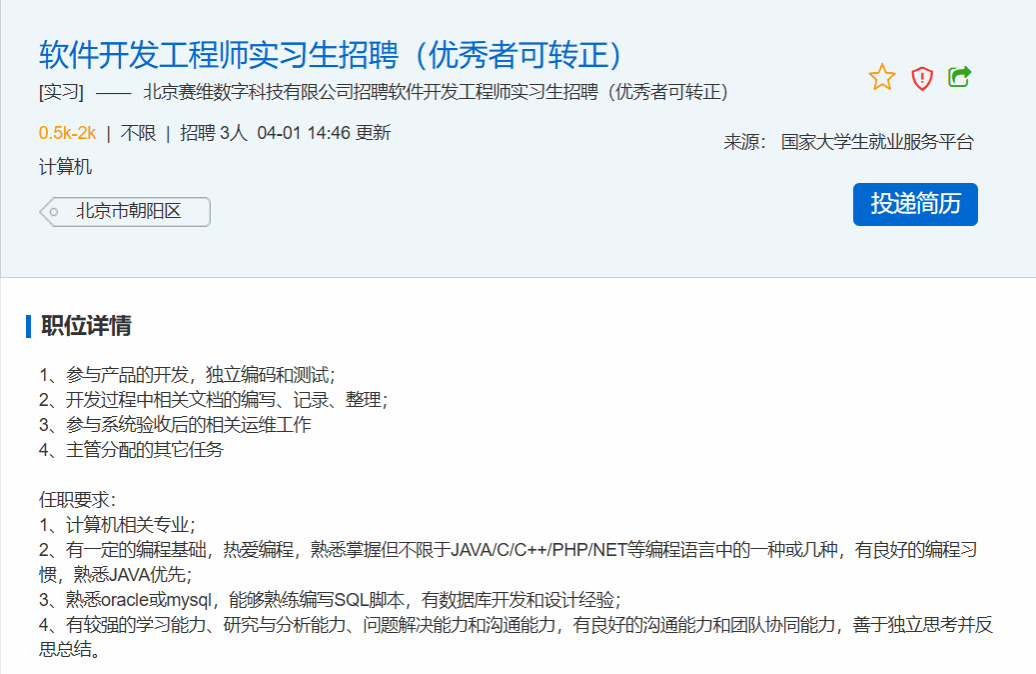Select the 北京市朝阳区 location tag
Viewport: 1036px width, 674px height.
pos(128,212)
